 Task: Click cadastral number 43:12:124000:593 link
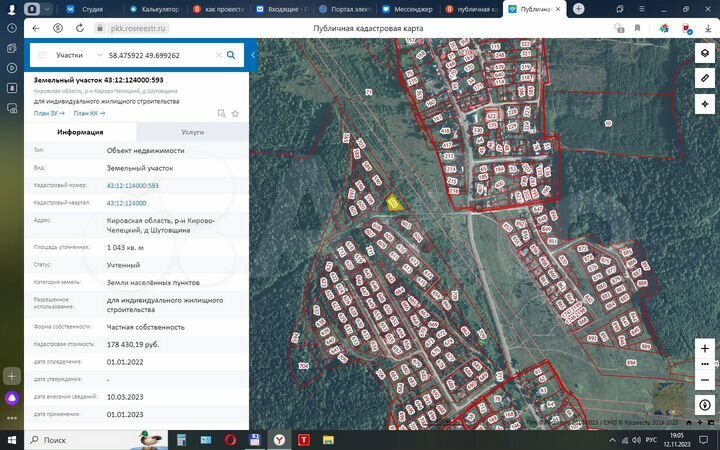pyautogui.click(x=133, y=185)
